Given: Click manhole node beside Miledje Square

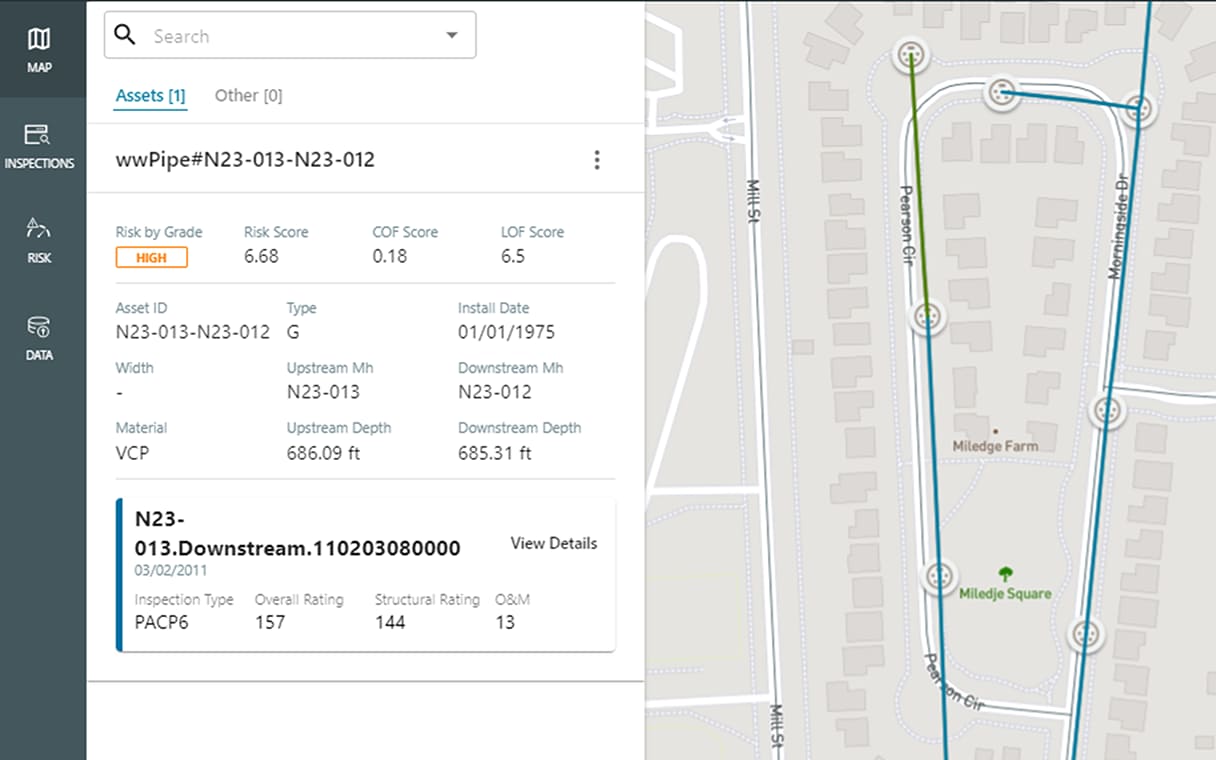Looking at the screenshot, I should click(937, 577).
